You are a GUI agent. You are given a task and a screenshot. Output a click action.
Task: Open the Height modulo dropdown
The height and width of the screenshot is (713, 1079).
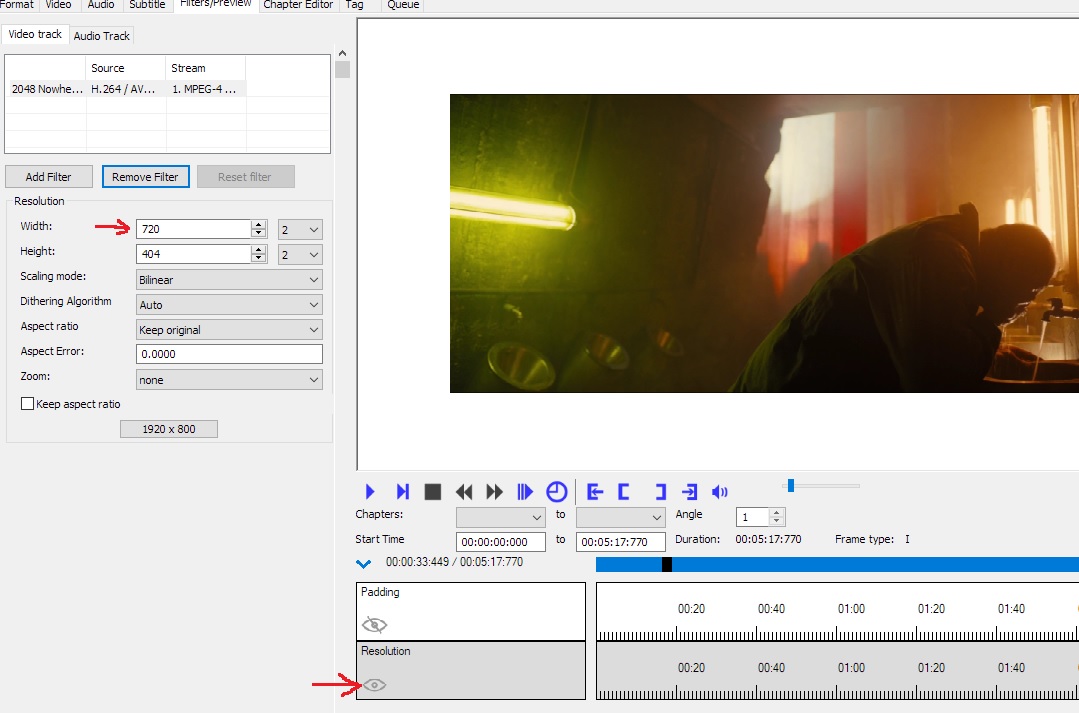click(x=300, y=255)
